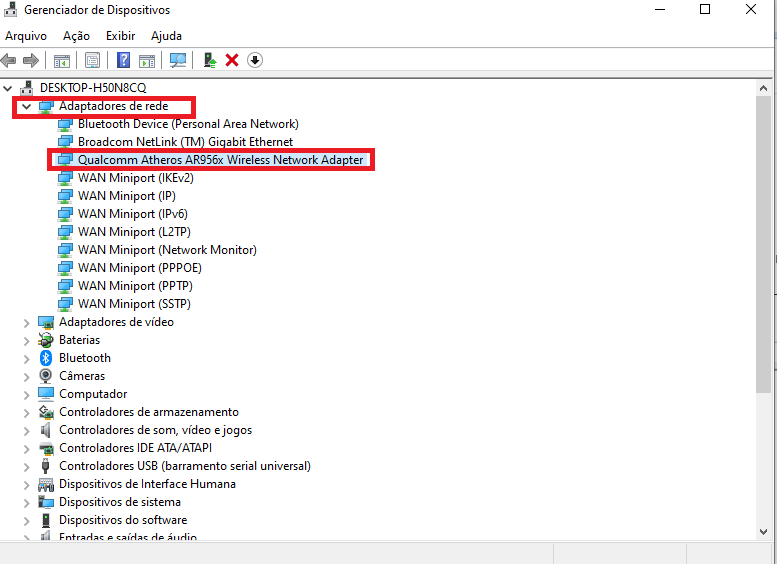Screen dimensions: 777x564
Task: Click the scrollbar down arrow
Action: (763, 532)
